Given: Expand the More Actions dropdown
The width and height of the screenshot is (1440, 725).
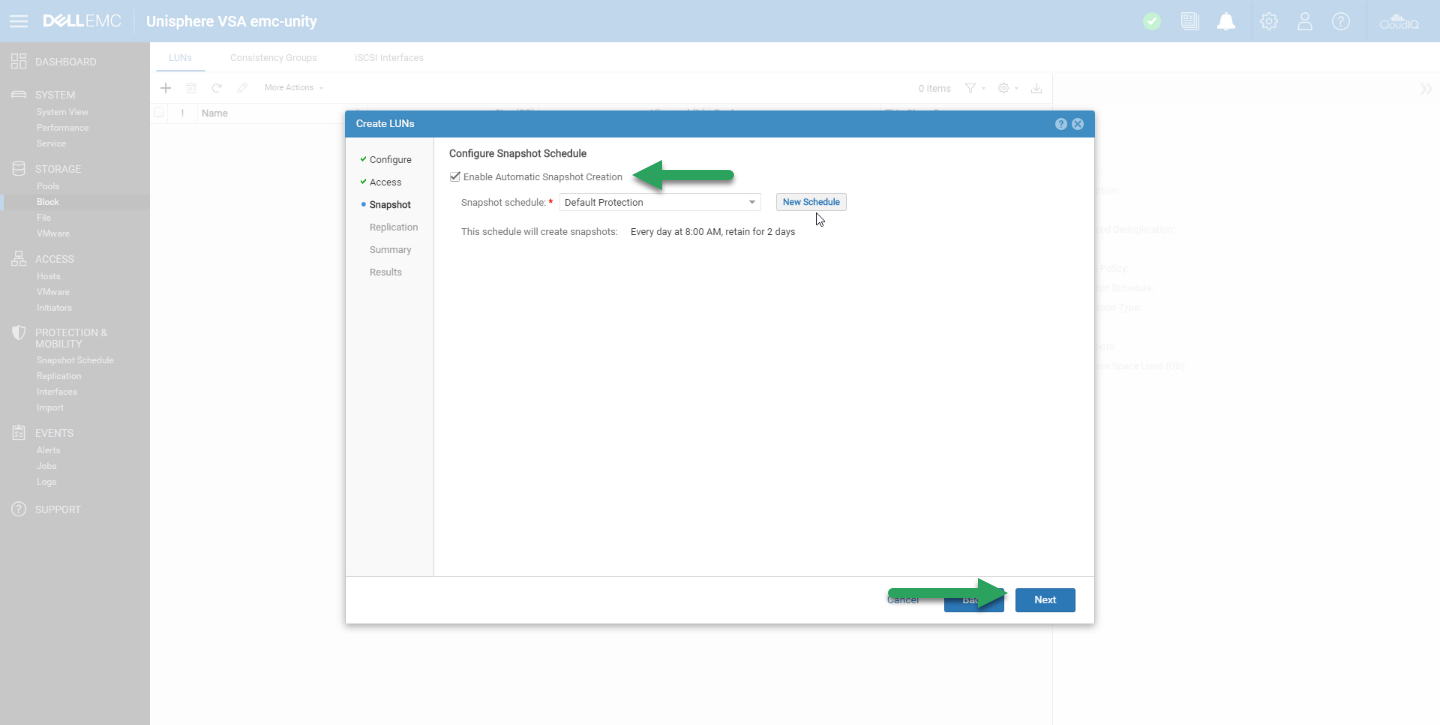Looking at the screenshot, I should point(294,88).
